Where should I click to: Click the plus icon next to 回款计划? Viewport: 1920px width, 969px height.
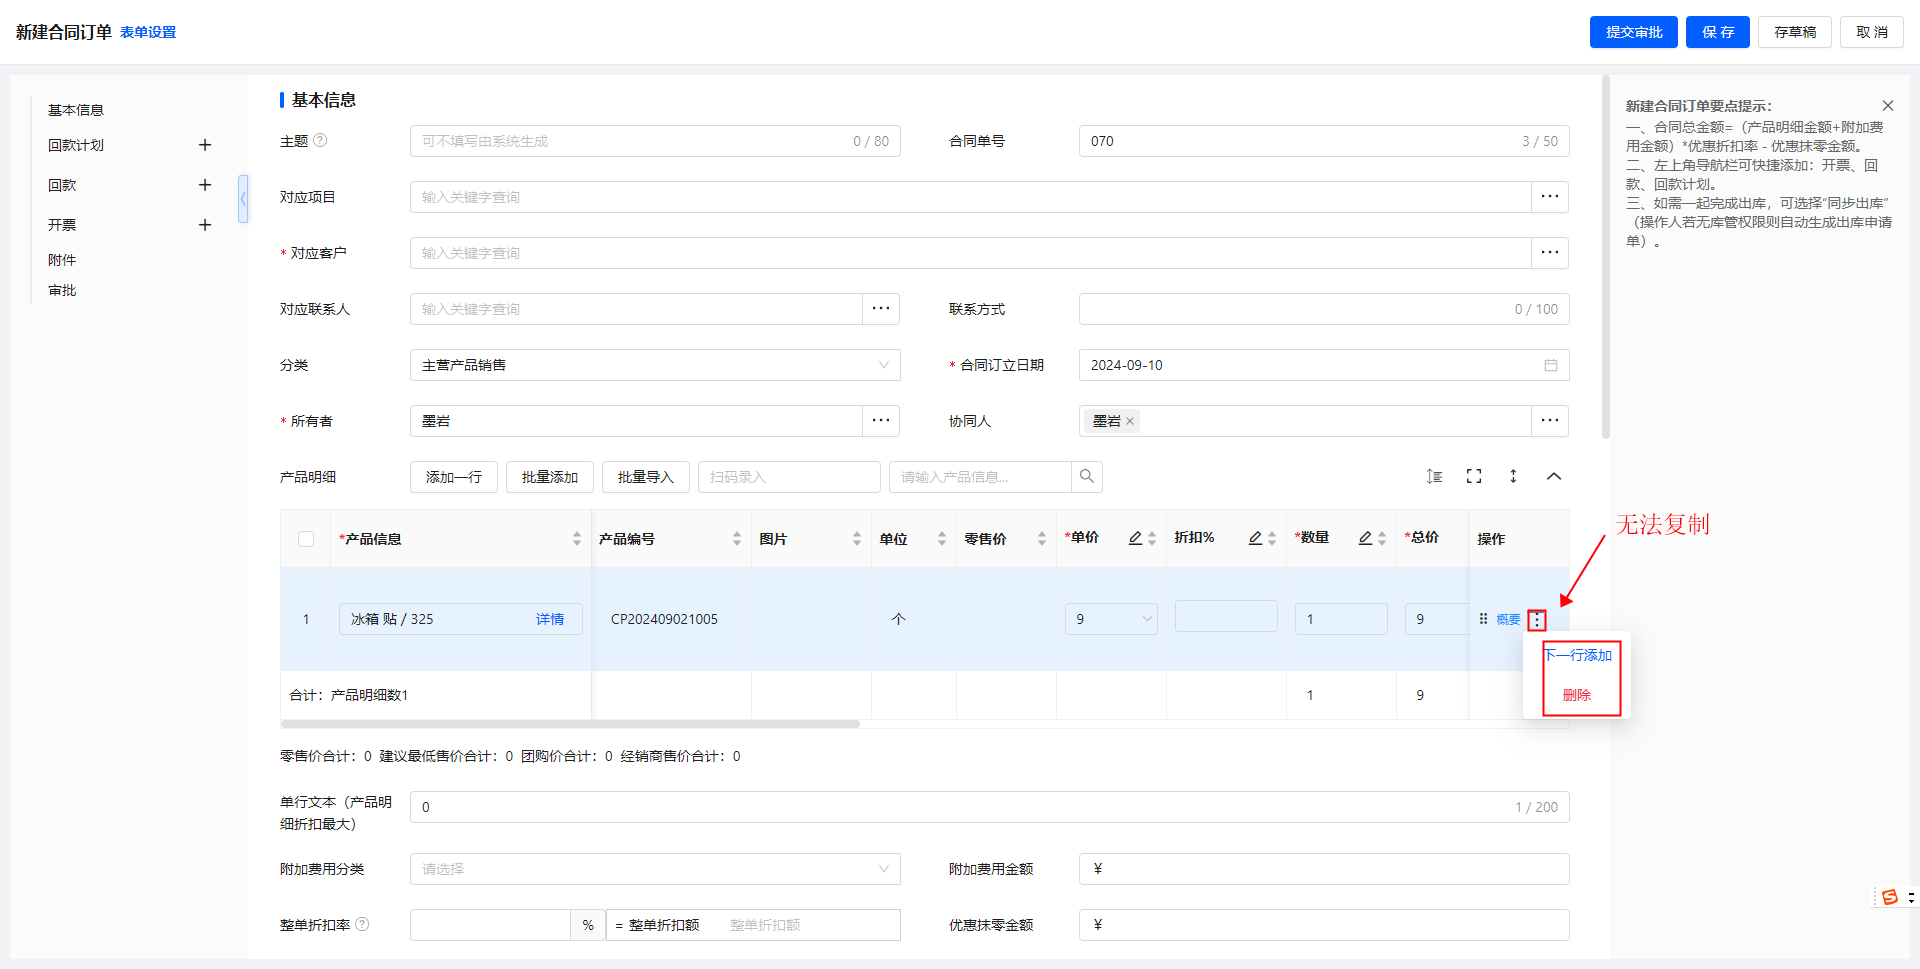205,145
